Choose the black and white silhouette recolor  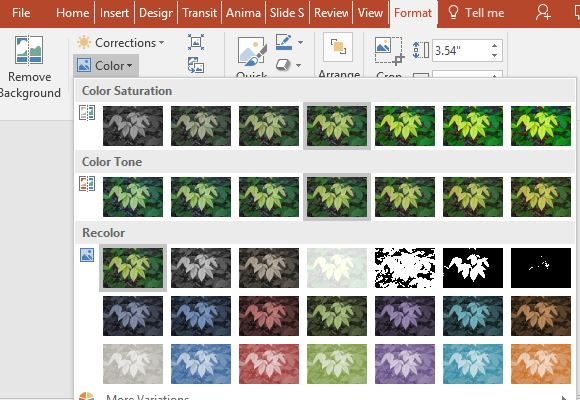[x=473, y=268]
